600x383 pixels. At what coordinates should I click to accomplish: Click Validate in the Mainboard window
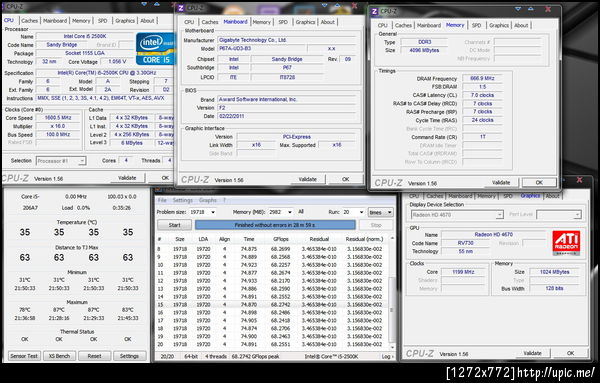coord(307,179)
